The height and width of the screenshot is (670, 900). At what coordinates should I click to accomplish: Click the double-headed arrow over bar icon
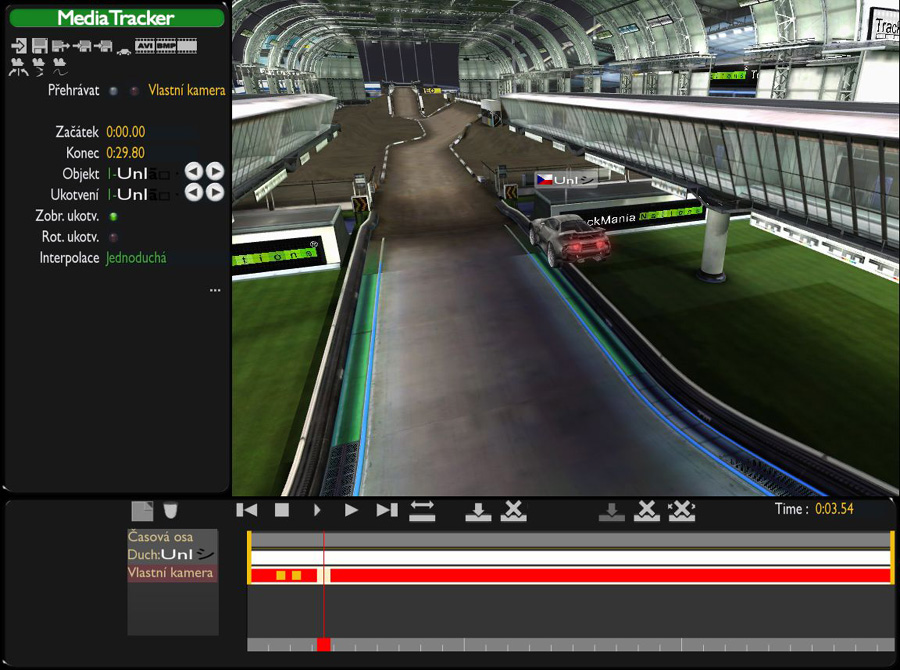coord(422,510)
